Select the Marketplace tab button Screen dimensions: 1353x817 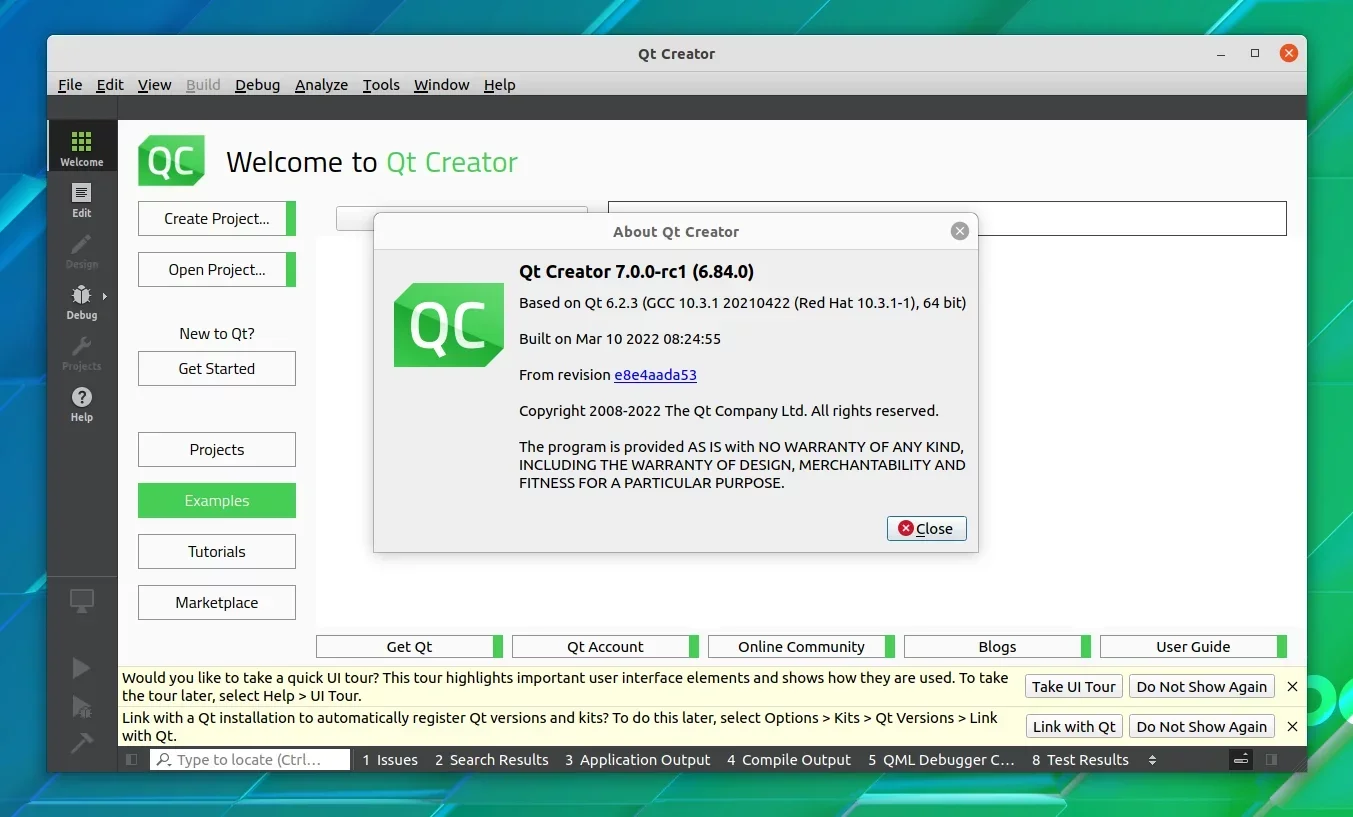[x=217, y=603]
